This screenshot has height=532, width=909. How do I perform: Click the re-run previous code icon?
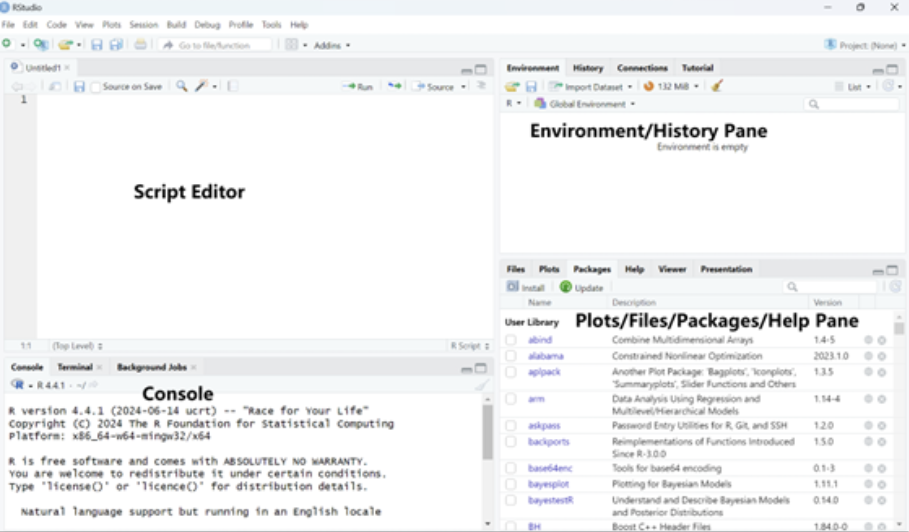click(395, 87)
